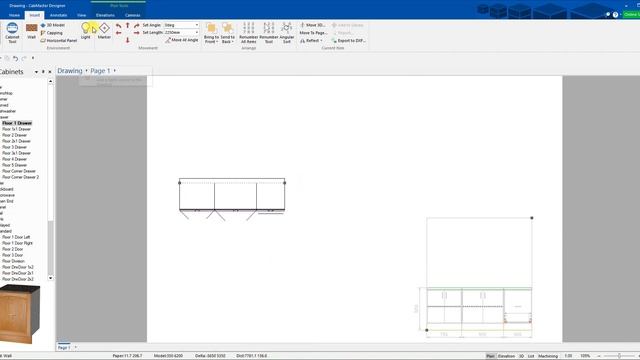Insert a Horizontal Panel
The height and width of the screenshot is (360, 640).
pos(59,40)
